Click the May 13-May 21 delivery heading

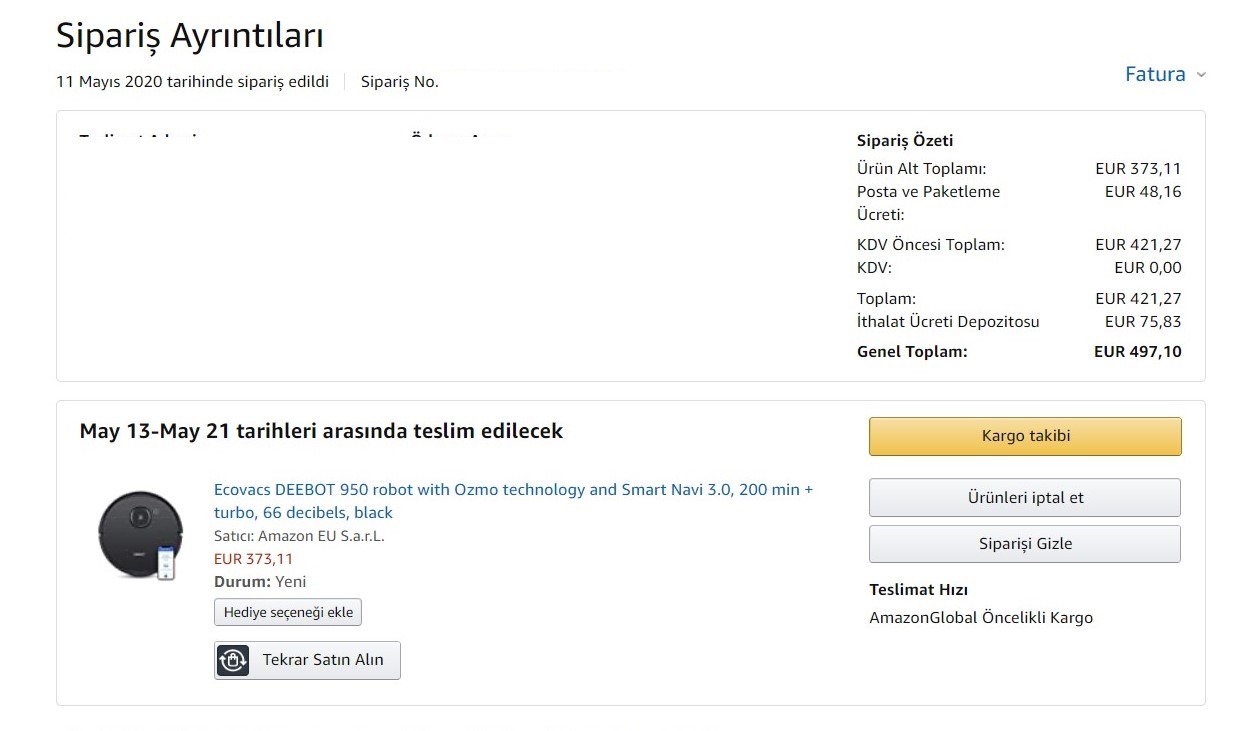[321, 431]
